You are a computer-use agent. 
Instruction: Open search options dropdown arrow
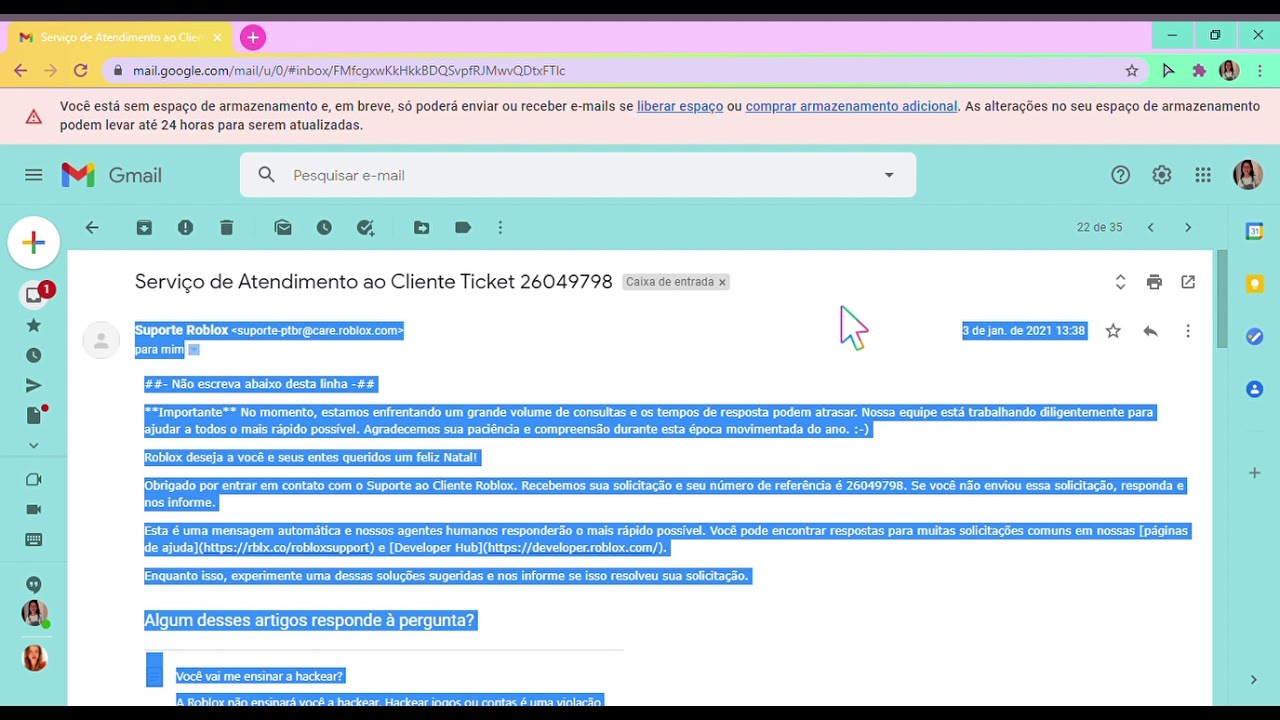tap(889, 175)
